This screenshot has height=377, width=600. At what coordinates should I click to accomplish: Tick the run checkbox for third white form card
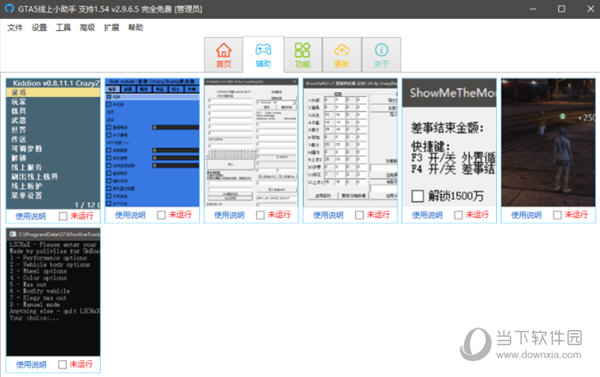point(260,215)
